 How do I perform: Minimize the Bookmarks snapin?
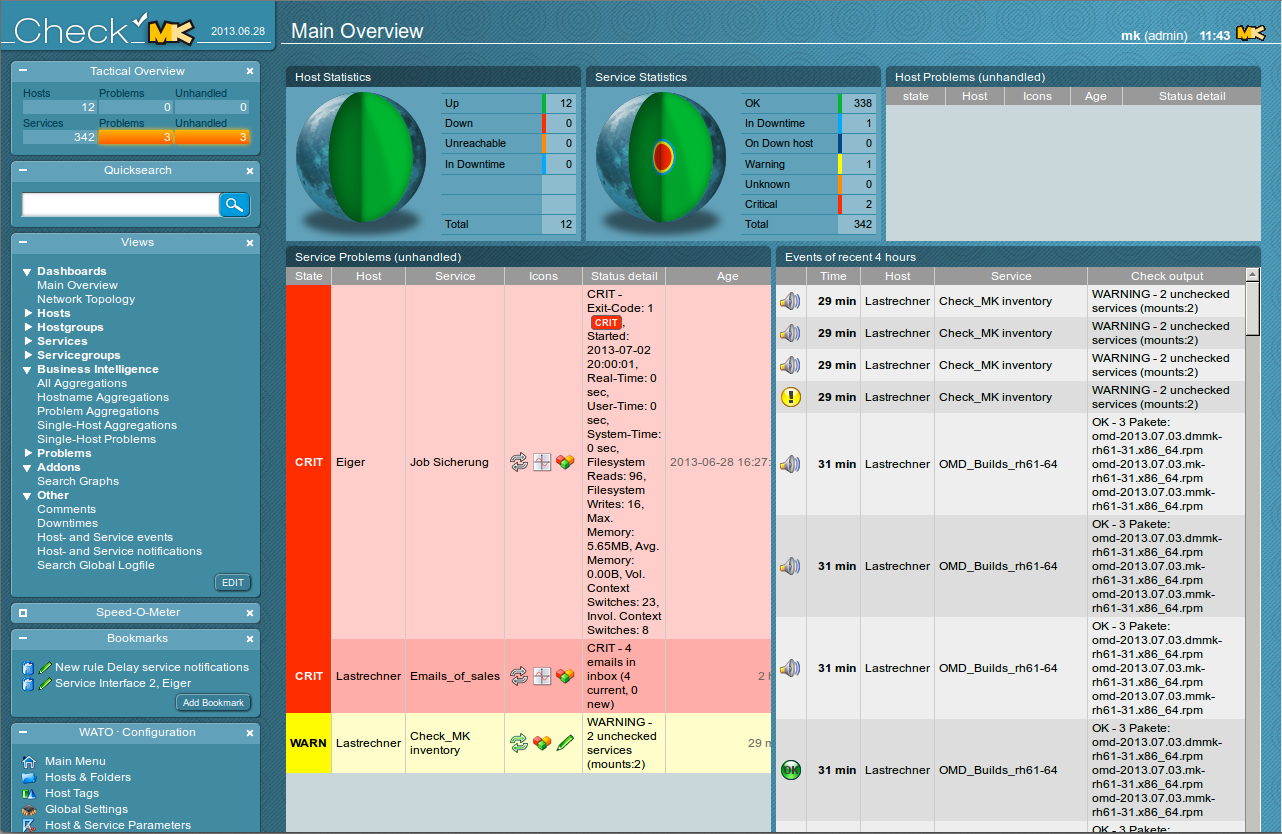(x=23, y=638)
